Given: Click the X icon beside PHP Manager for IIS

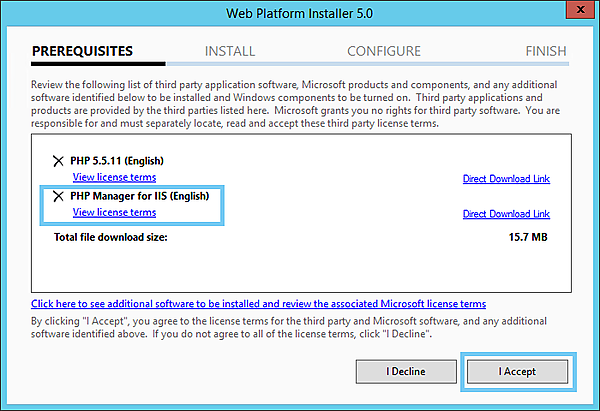Looking at the screenshot, I should 57,196.
